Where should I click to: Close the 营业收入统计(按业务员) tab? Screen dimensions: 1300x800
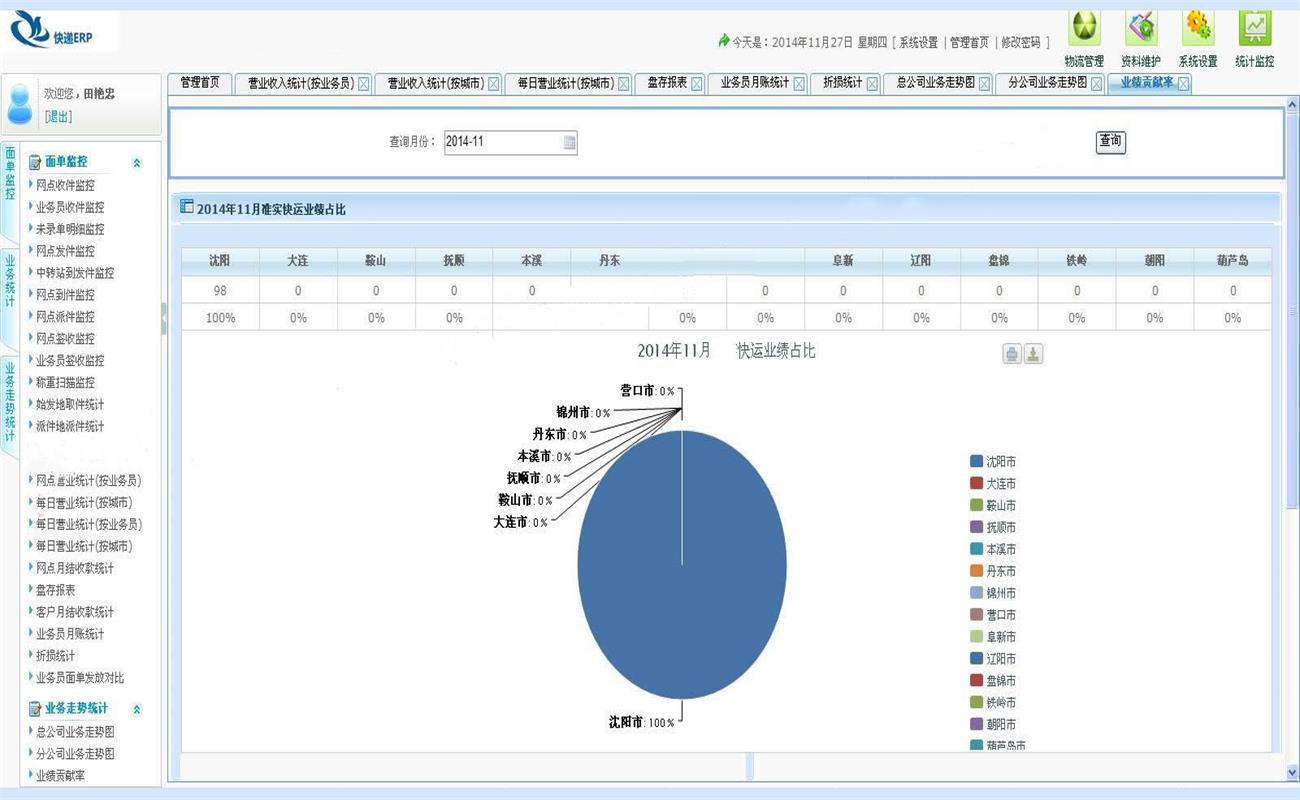click(x=364, y=84)
